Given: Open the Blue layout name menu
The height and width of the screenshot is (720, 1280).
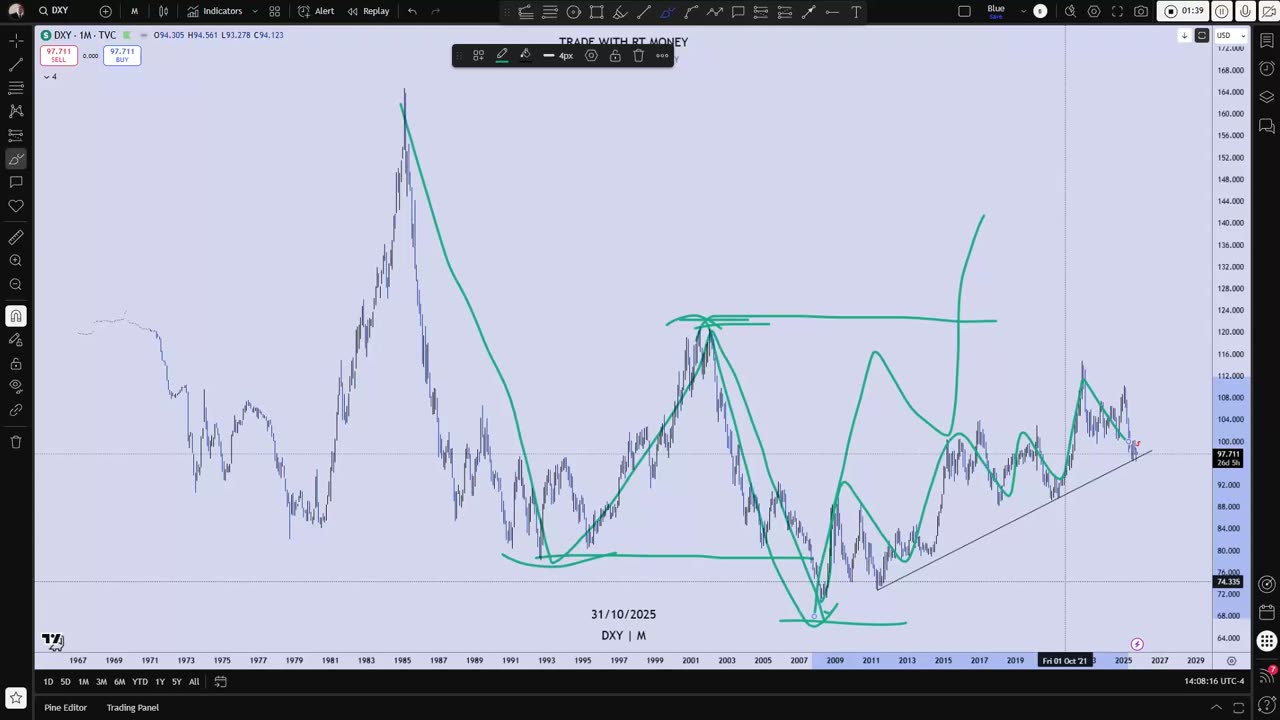Looking at the screenshot, I should (996, 11).
